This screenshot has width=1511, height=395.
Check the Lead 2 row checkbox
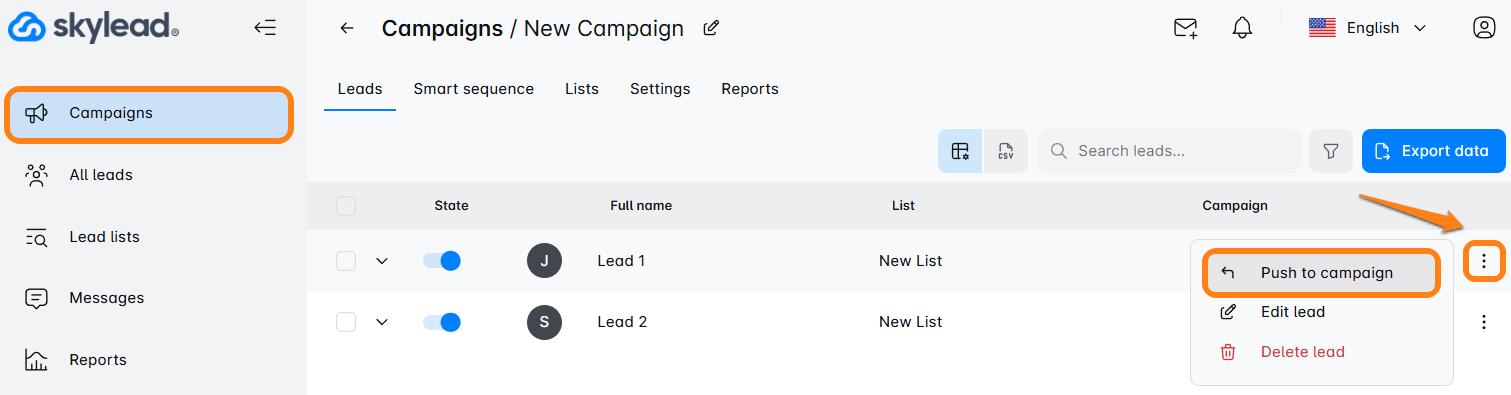(x=346, y=322)
